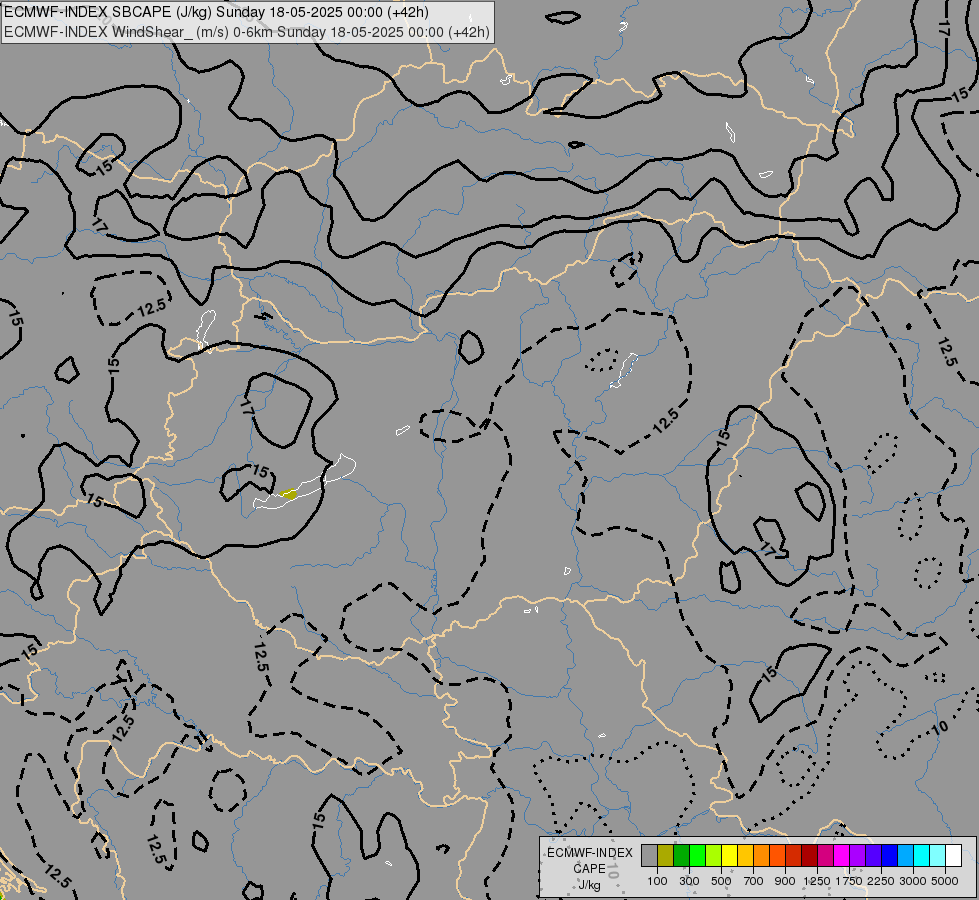Click the WindShear 0-6km title line
979x900 pixels.
247,32
